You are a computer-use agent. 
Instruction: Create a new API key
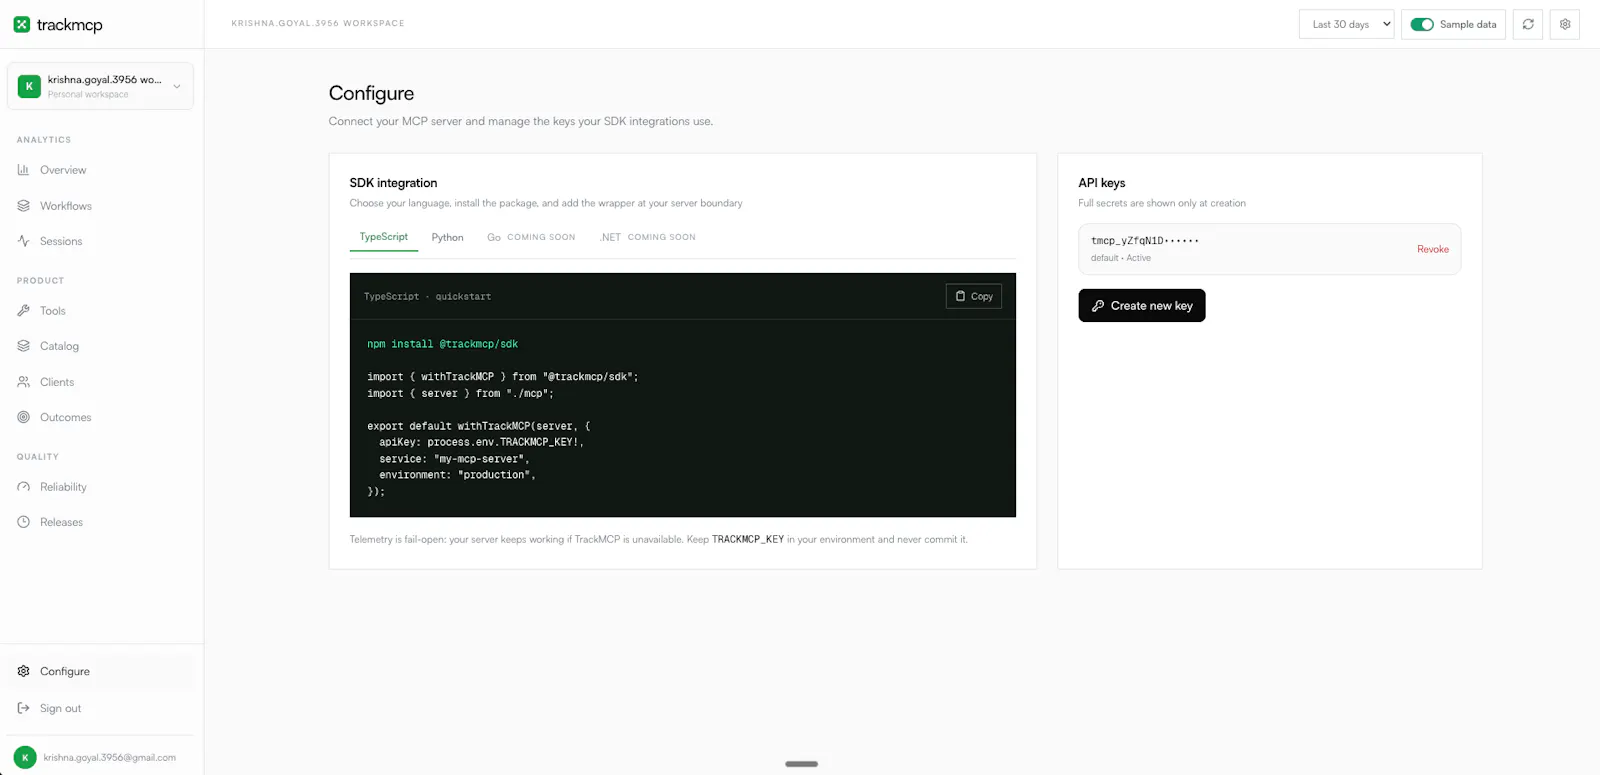coord(1142,306)
